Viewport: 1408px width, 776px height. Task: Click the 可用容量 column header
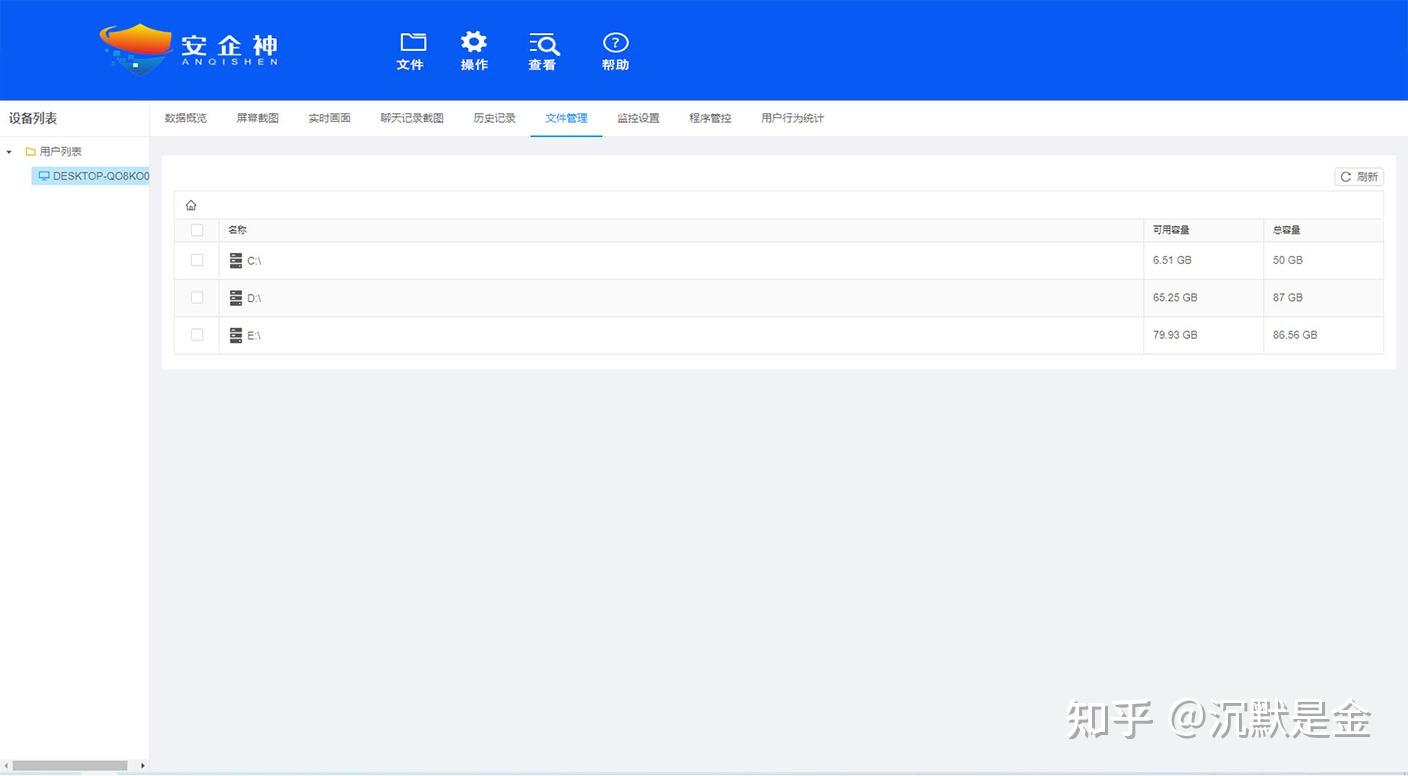click(1171, 230)
